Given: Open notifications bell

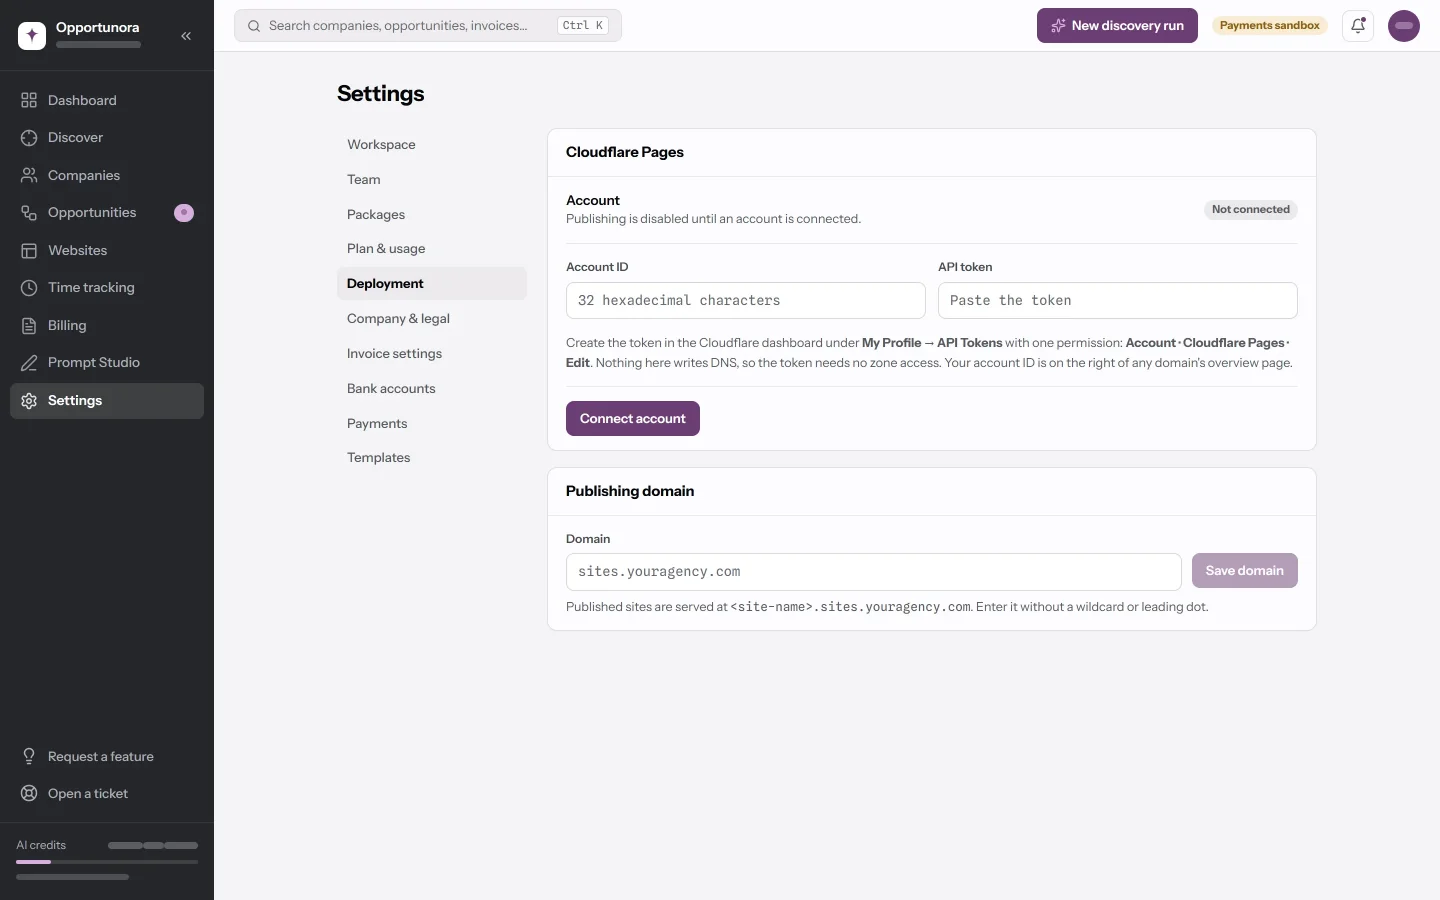Looking at the screenshot, I should (1358, 26).
